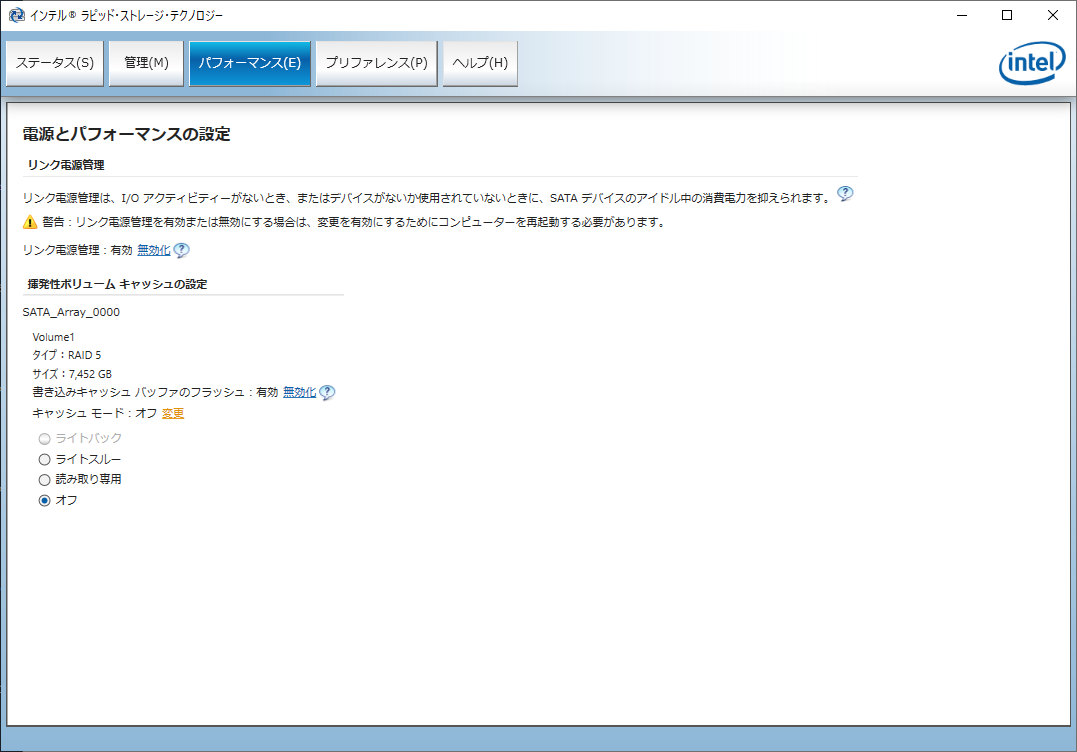
Task: Select the パフォーマンス(E) tab
Action: (250, 63)
